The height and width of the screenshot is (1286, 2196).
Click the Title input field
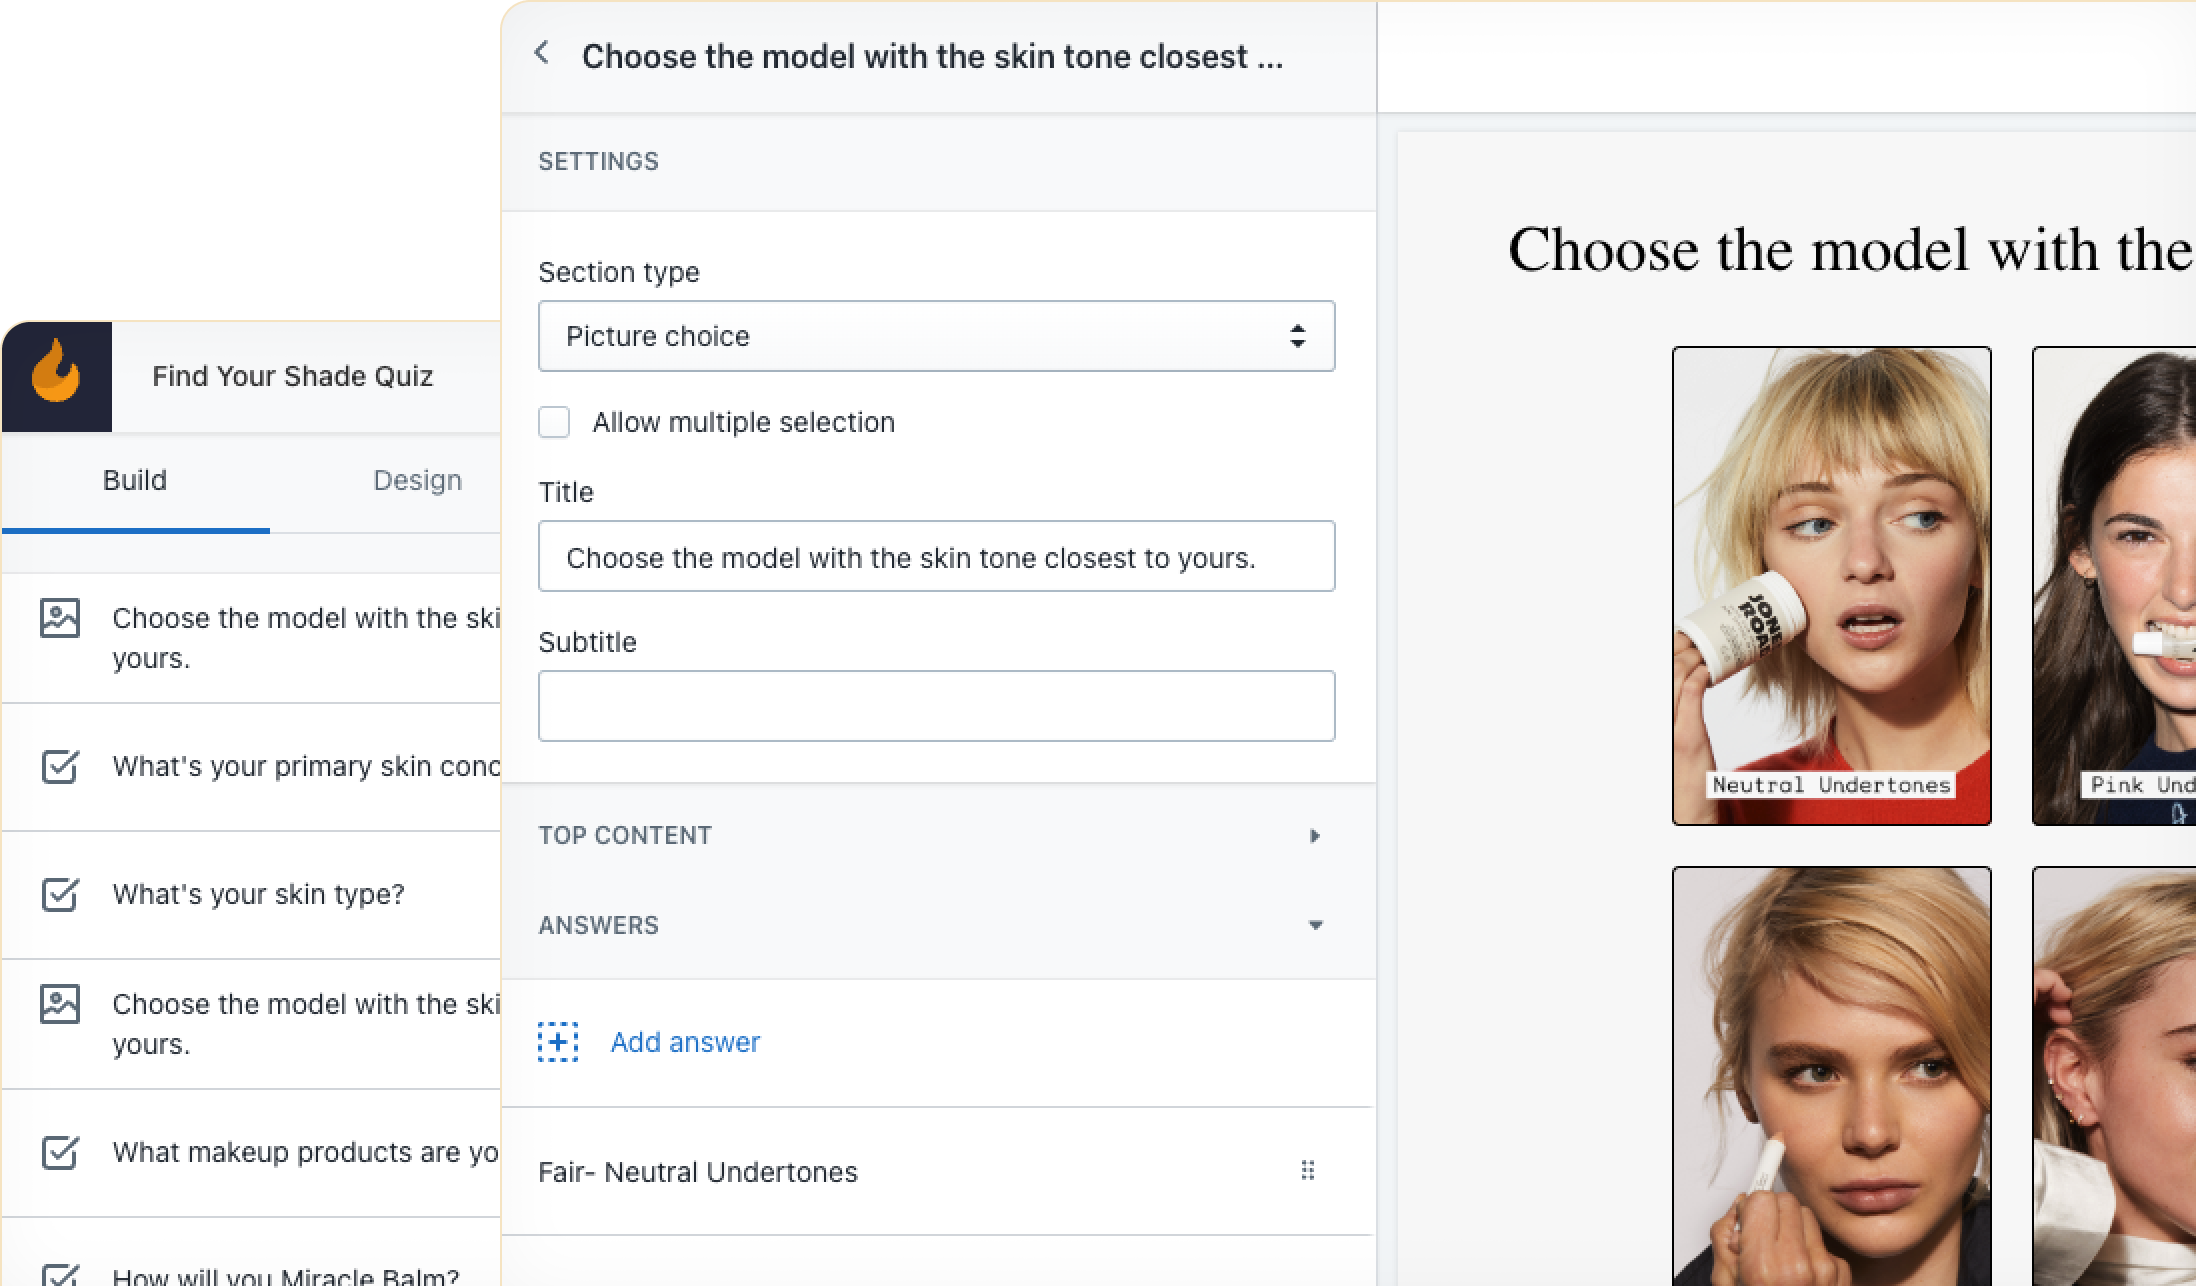point(936,557)
